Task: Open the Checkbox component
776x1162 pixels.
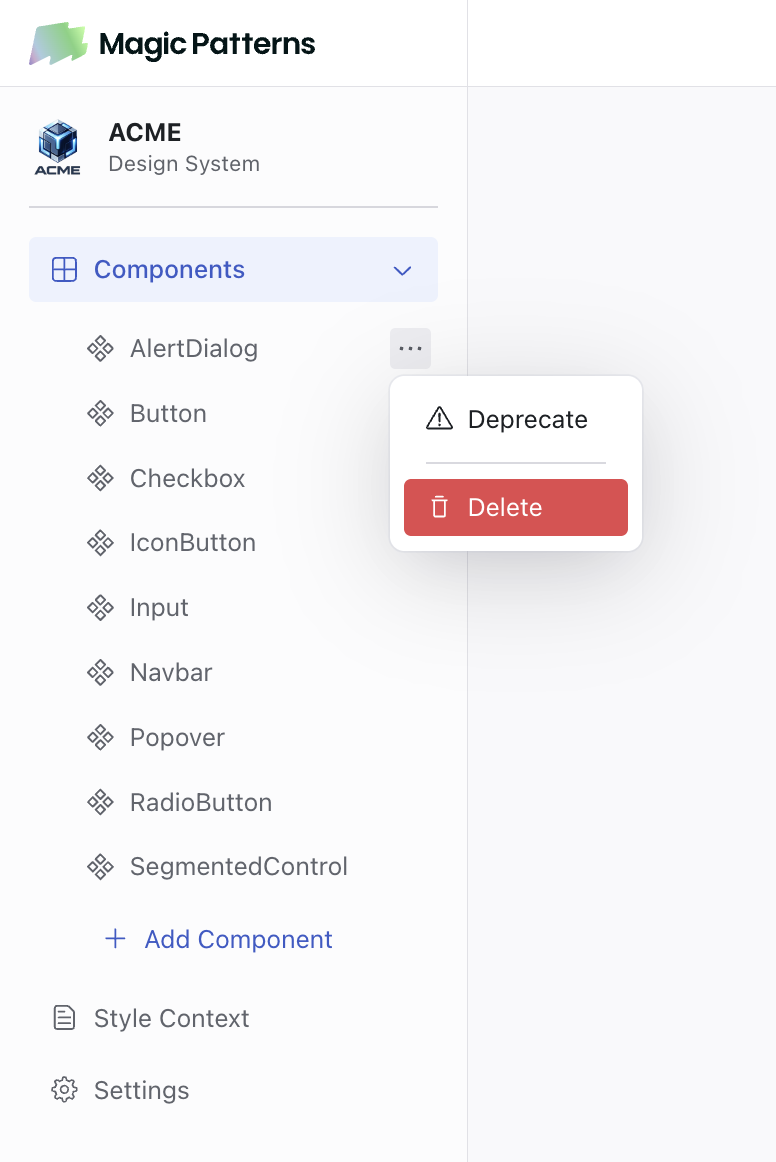Action: tap(188, 479)
